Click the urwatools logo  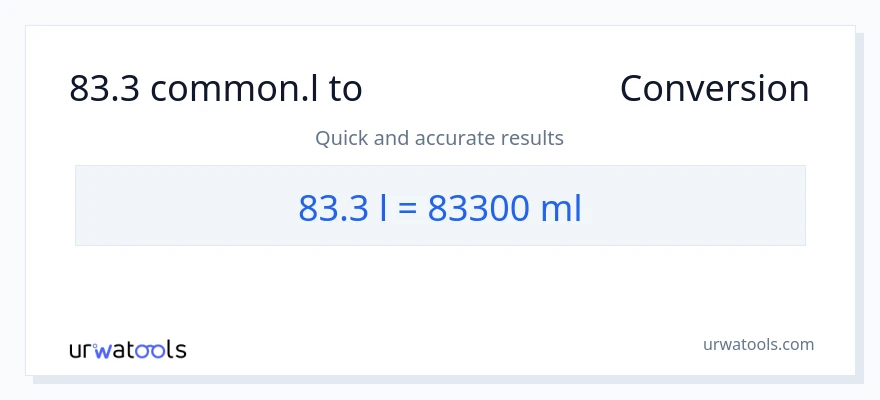click(127, 350)
